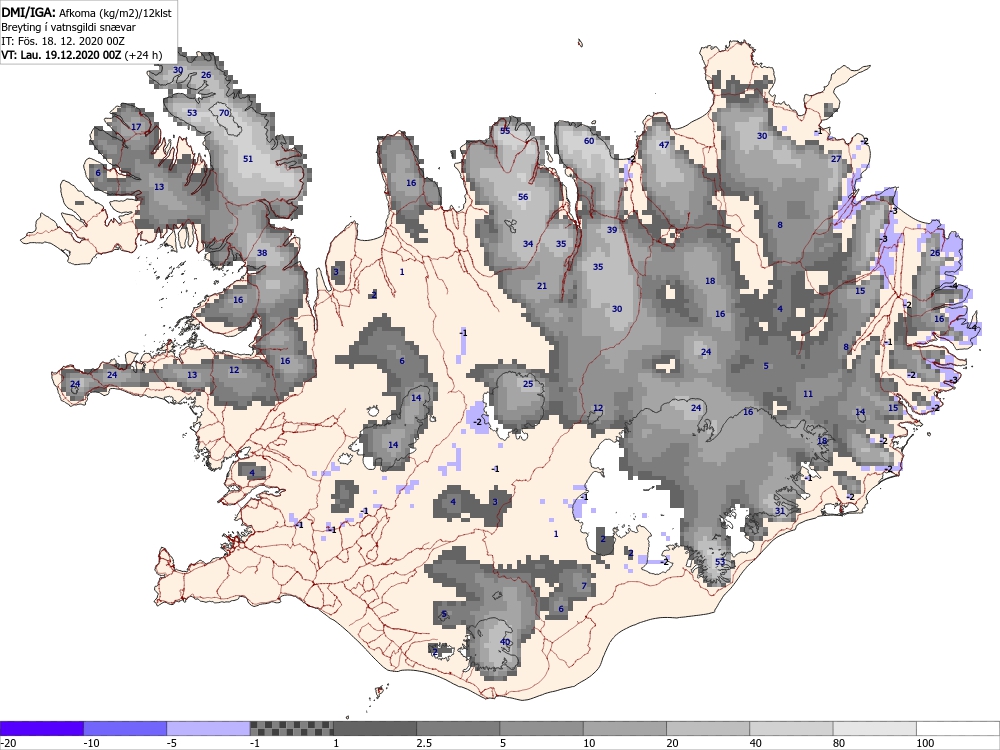Click the value 40 on the southern glacier
Image resolution: width=1000 pixels, height=750 pixels.
point(505,642)
